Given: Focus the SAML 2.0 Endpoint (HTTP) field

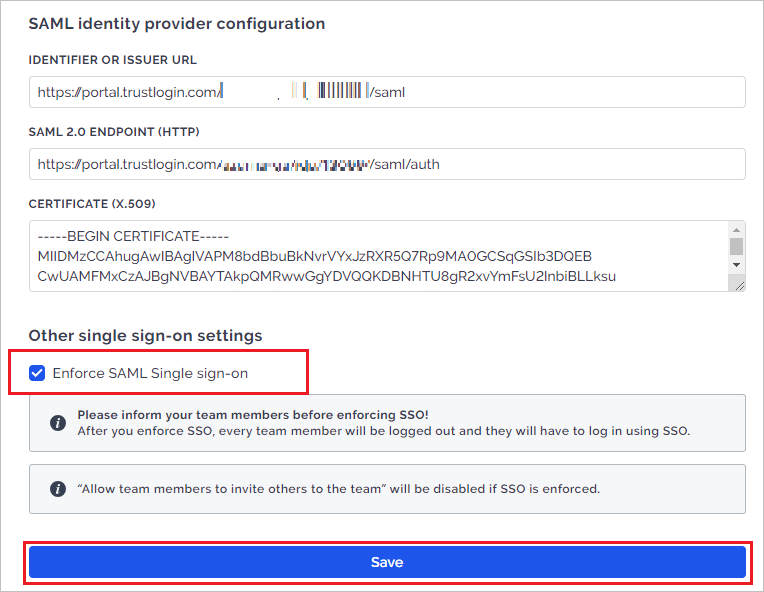Looking at the screenshot, I should (x=387, y=164).
